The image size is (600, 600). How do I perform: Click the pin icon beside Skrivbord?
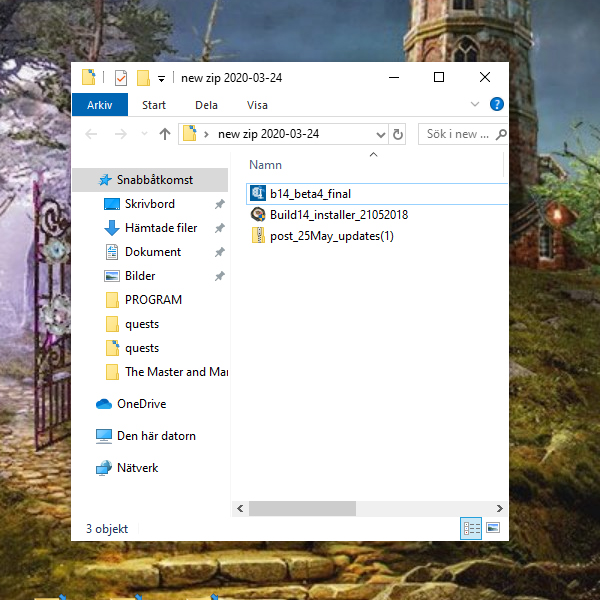(219, 204)
